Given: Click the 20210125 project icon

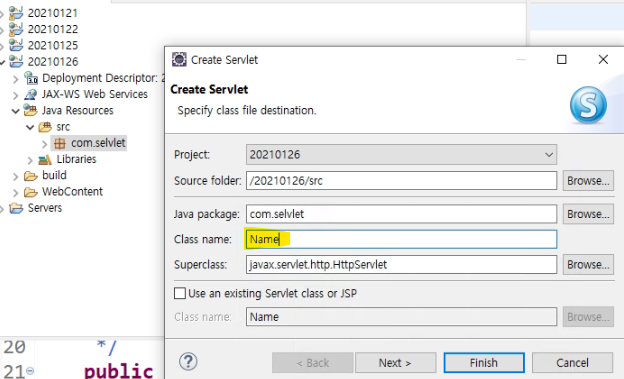Looking at the screenshot, I should (16, 45).
